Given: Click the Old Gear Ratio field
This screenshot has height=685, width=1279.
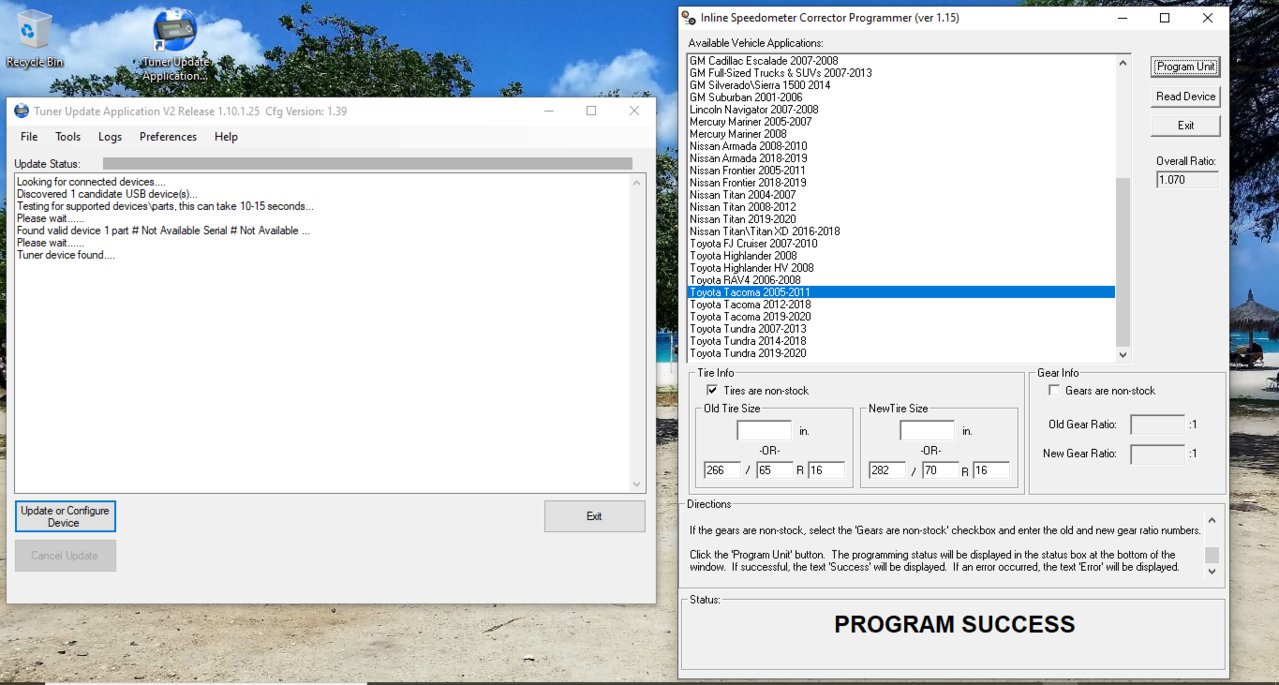Looking at the screenshot, I should click(x=1158, y=425).
